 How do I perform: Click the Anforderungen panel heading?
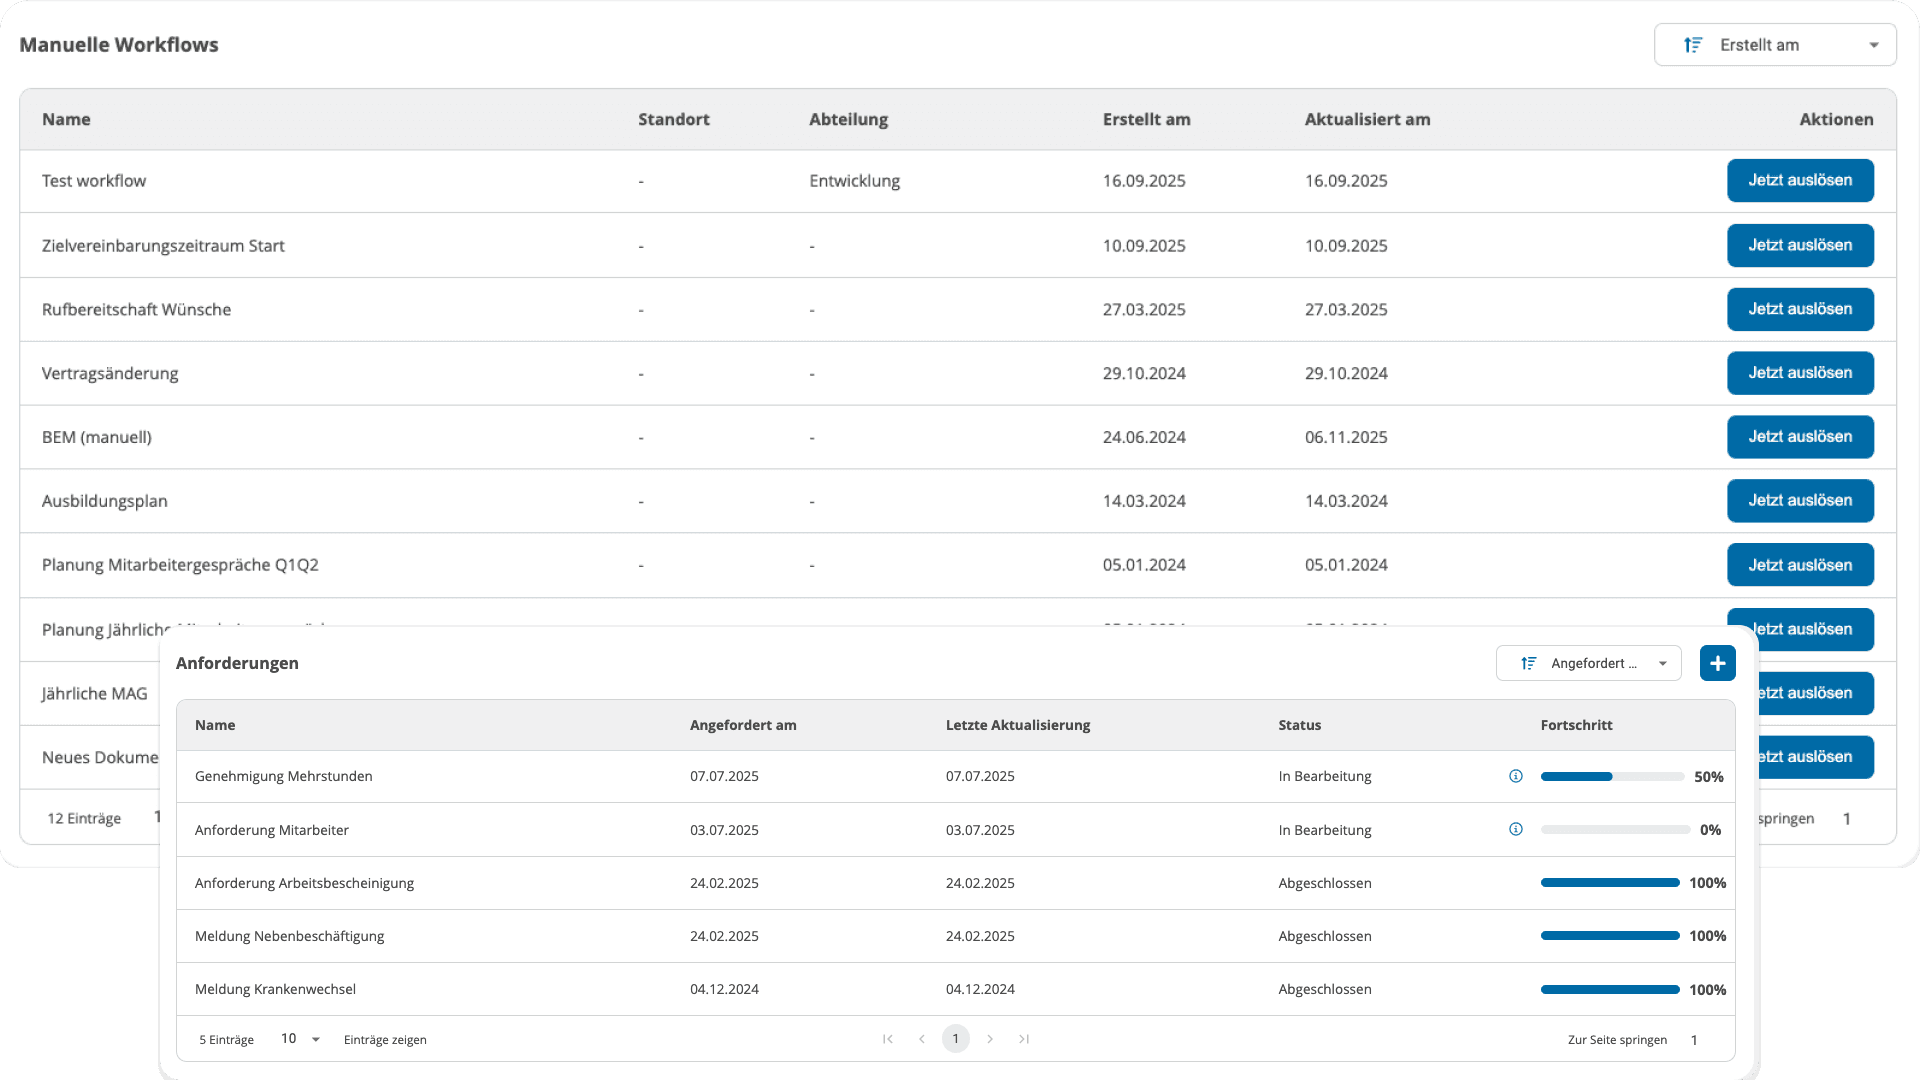coord(237,663)
